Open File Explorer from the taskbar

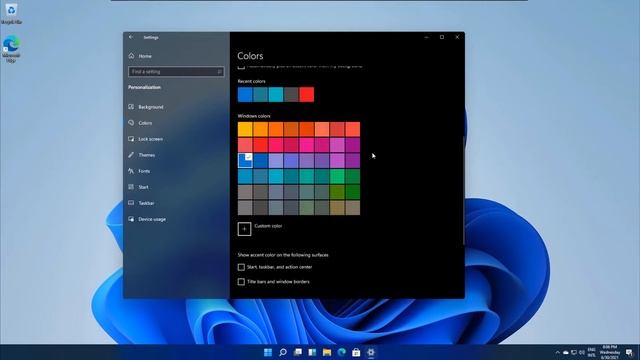327,352
